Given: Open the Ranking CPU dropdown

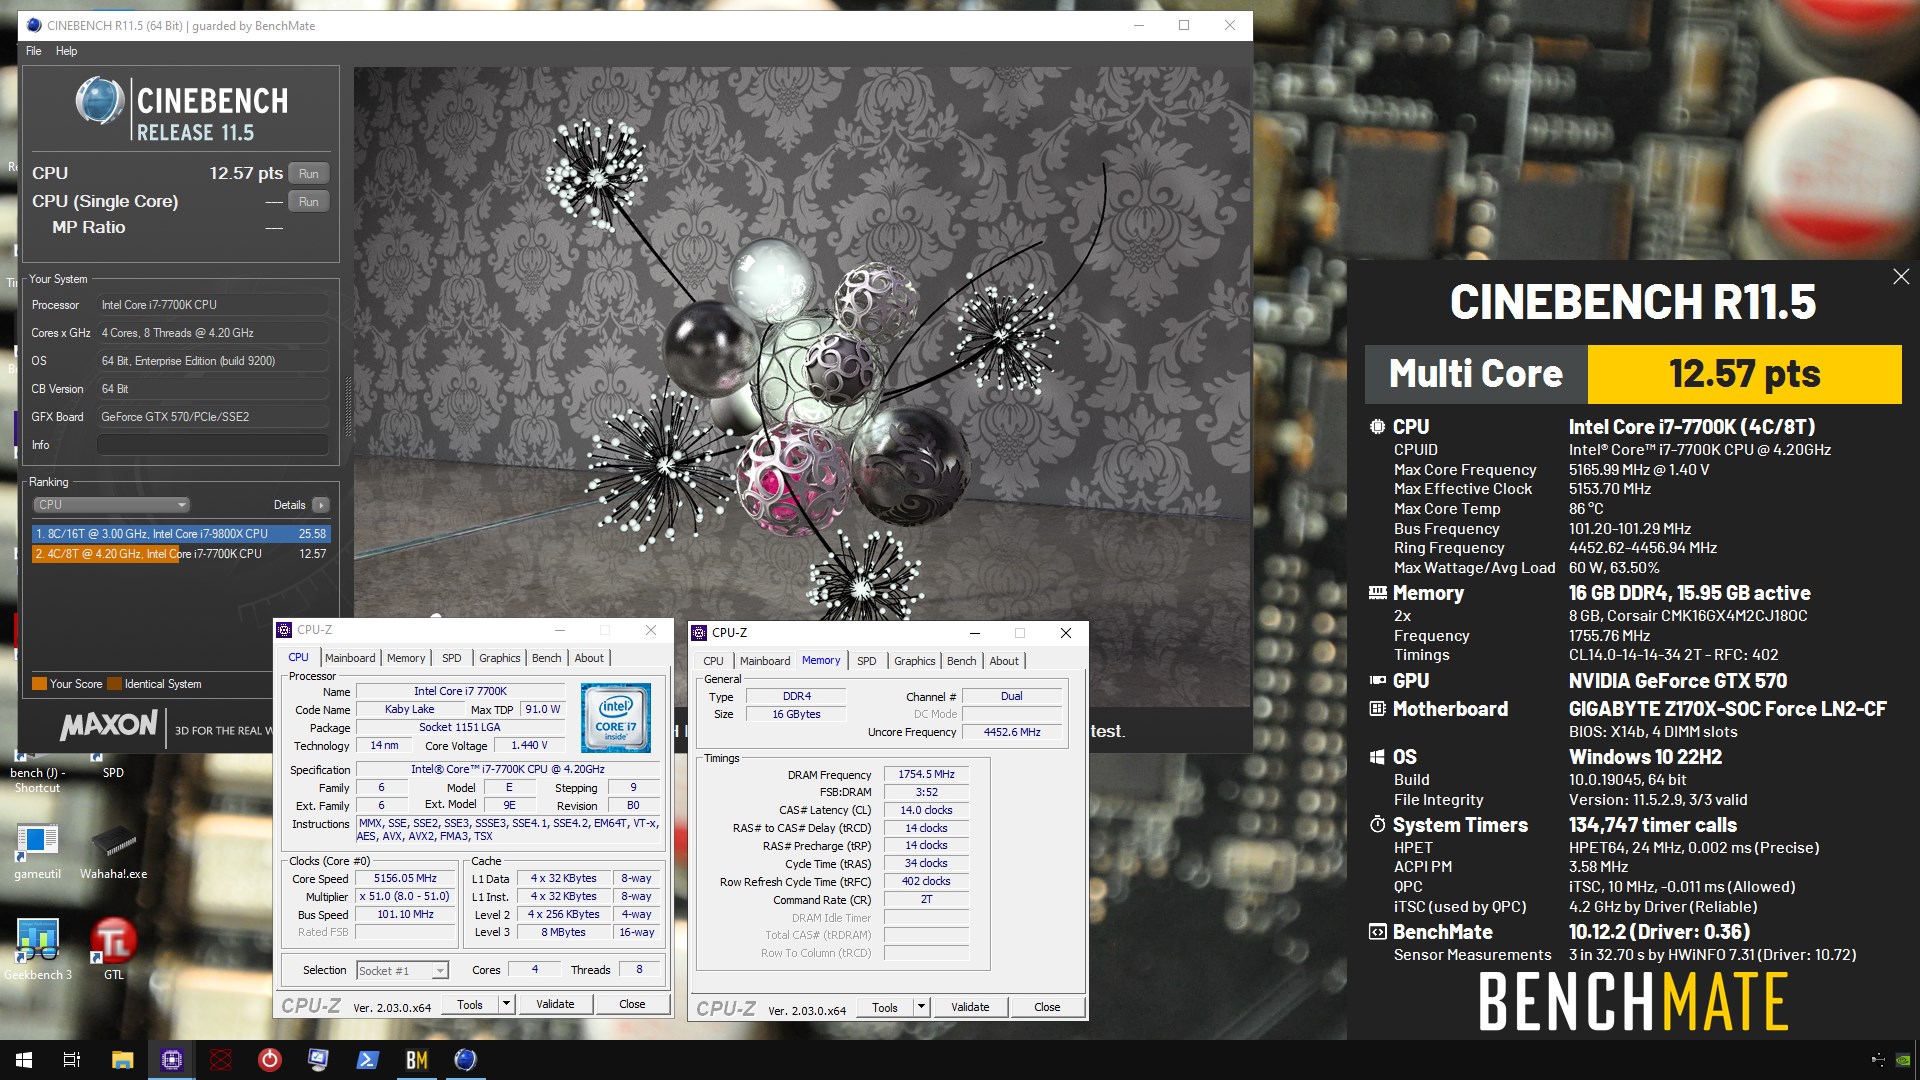Looking at the screenshot, I should click(x=111, y=505).
